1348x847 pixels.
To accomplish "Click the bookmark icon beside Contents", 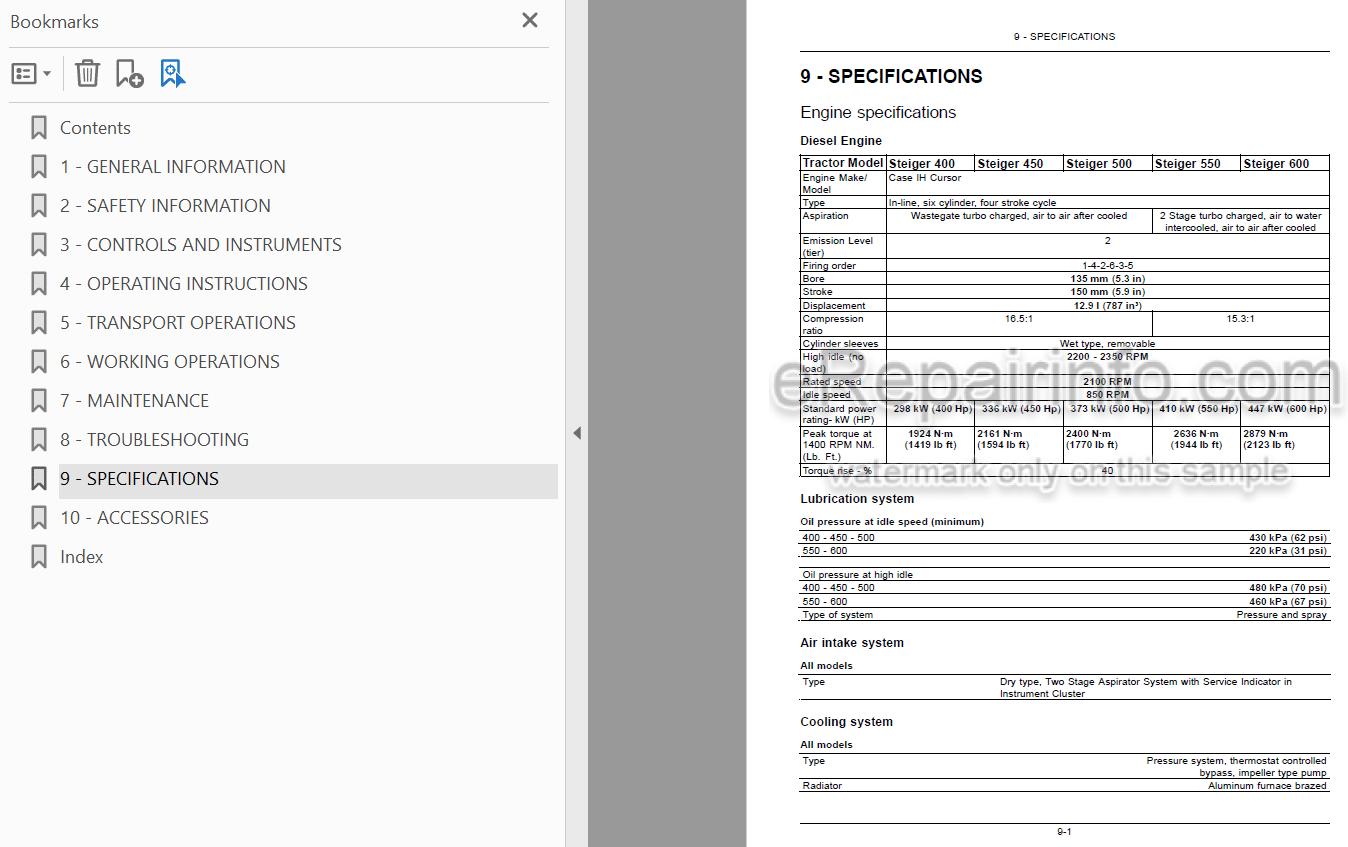I will tap(39, 128).
